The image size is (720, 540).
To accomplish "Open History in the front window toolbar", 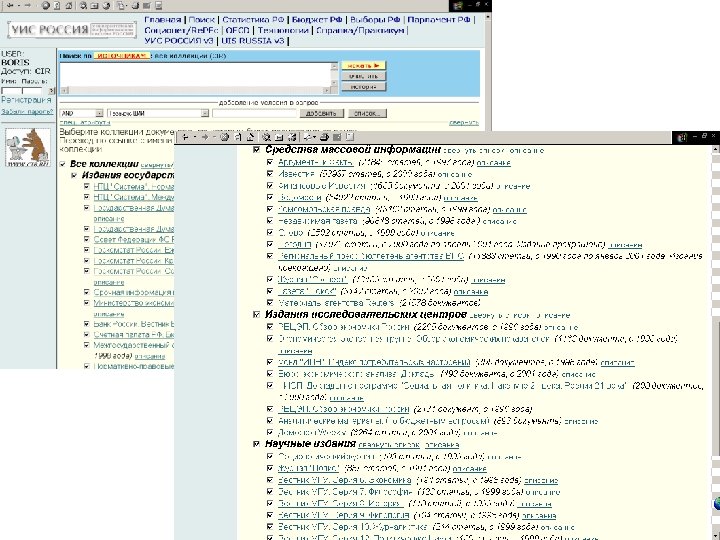I will [x=292, y=137].
